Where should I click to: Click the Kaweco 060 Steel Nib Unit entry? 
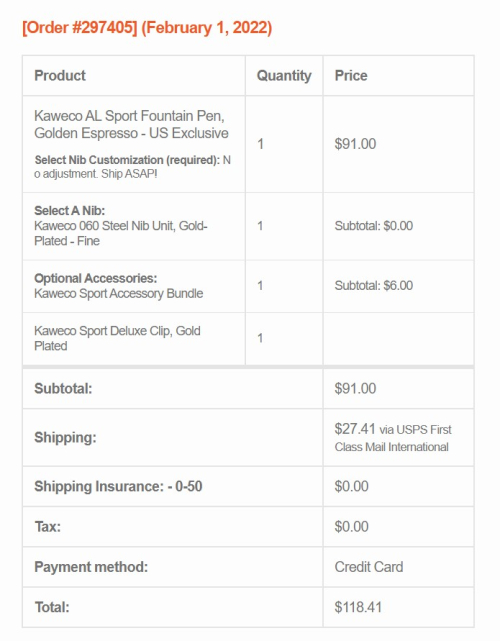(121, 233)
